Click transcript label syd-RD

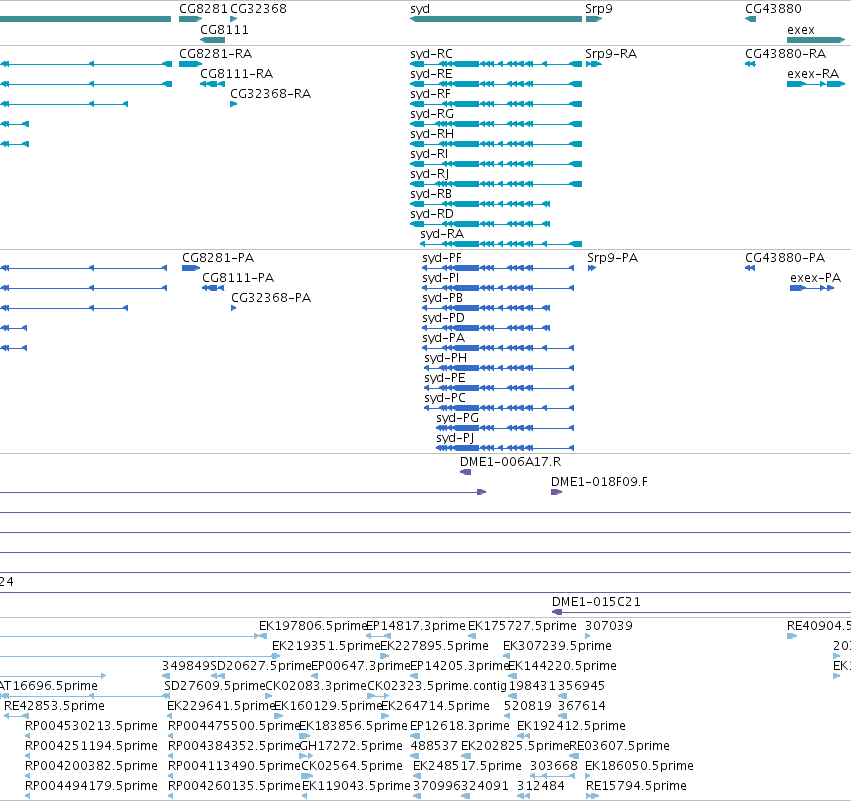coord(432,215)
